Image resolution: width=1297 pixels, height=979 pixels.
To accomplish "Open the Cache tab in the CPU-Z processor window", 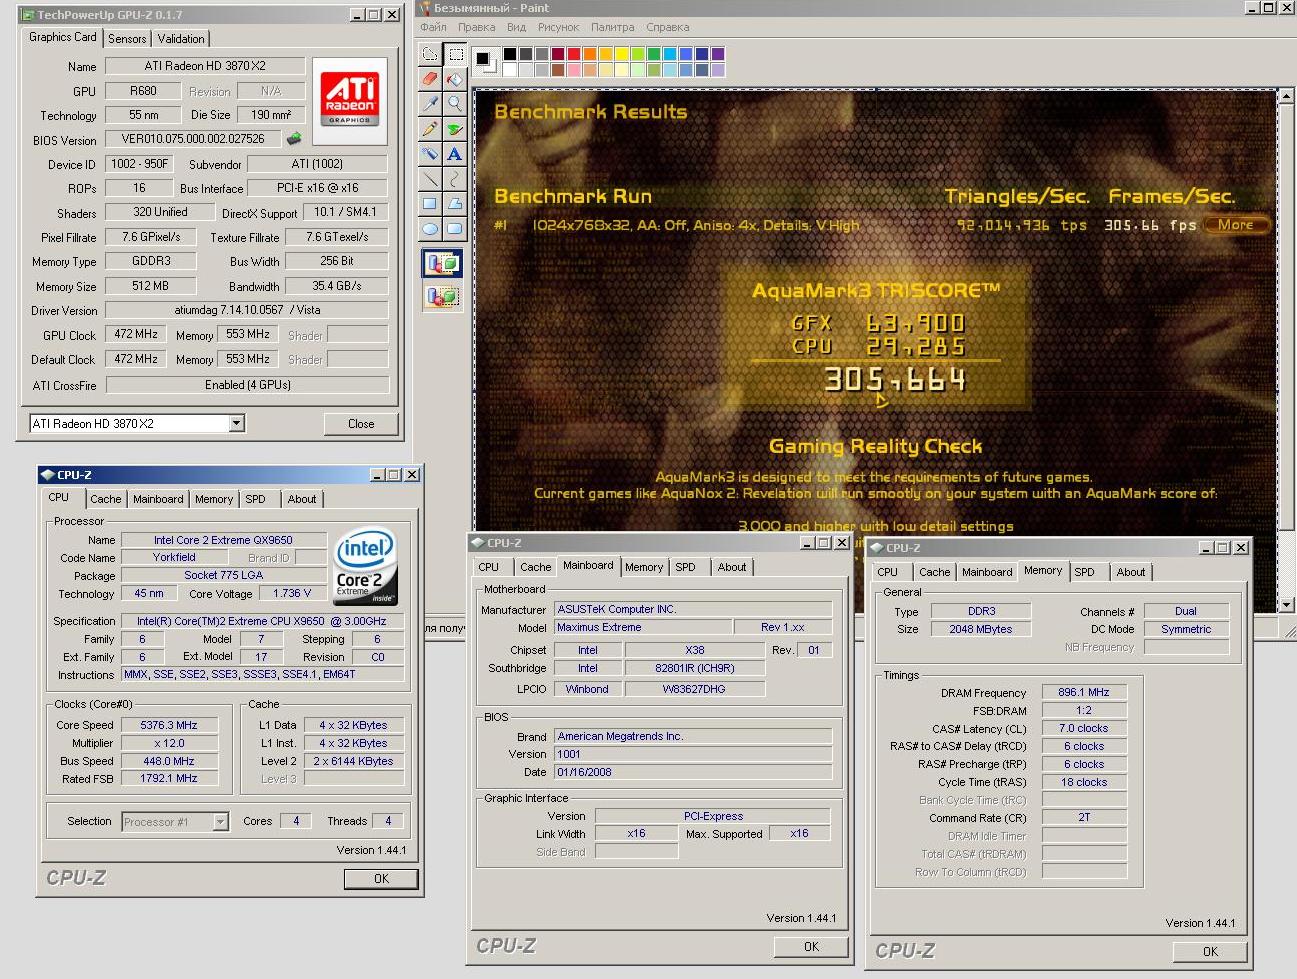I will tap(106, 499).
